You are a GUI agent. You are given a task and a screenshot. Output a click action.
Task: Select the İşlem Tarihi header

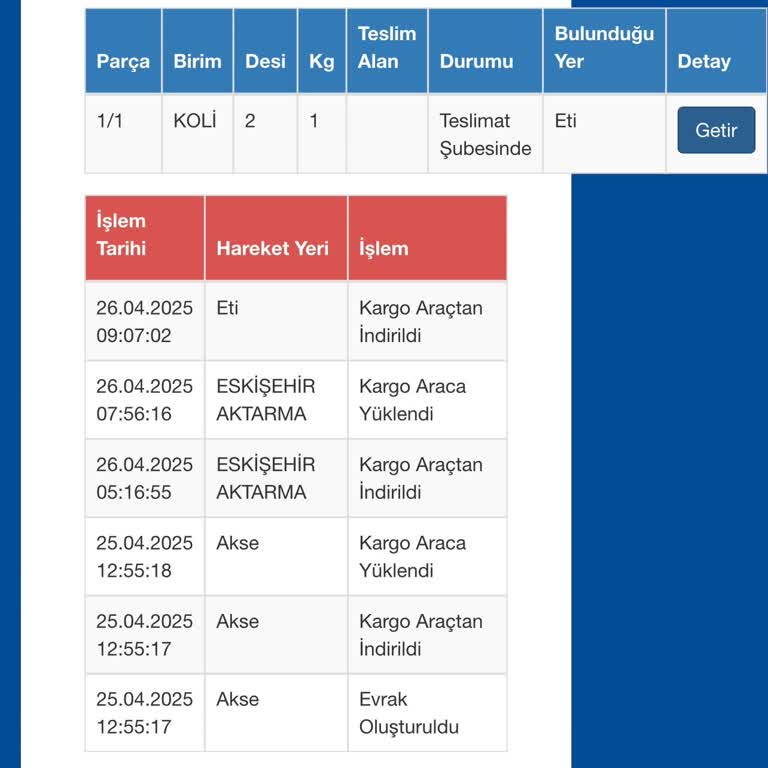tap(145, 238)
